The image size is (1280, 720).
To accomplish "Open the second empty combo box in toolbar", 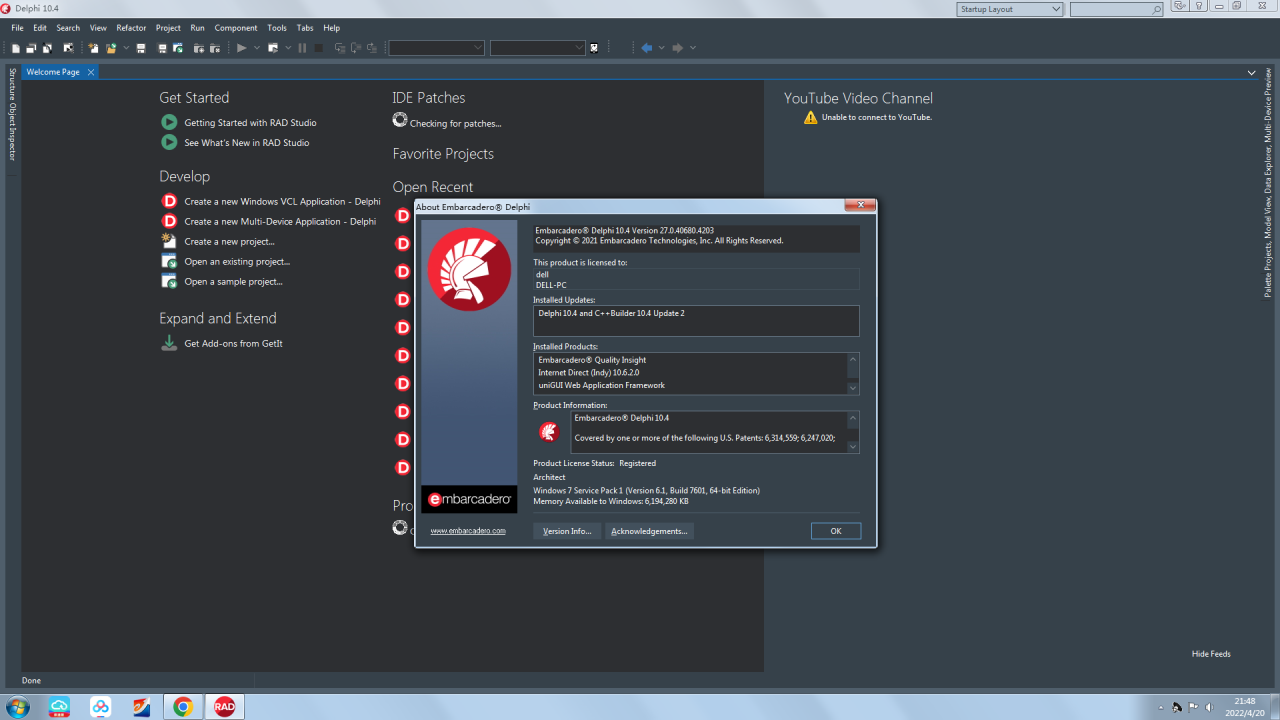I will (538, 48).
